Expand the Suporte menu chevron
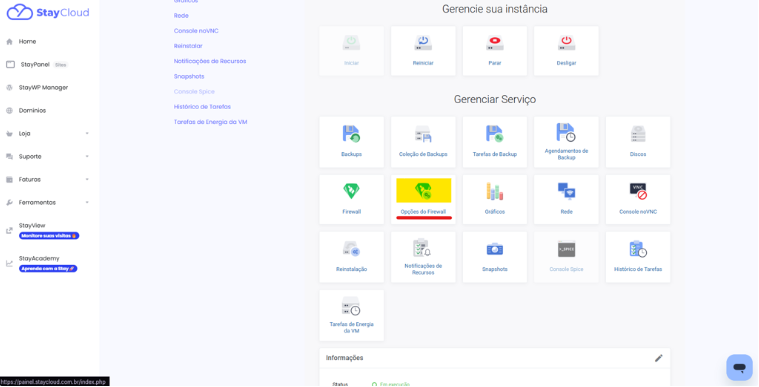Image resolution: width=759 pixels, height=387 pixels. [x=87, y=156]
